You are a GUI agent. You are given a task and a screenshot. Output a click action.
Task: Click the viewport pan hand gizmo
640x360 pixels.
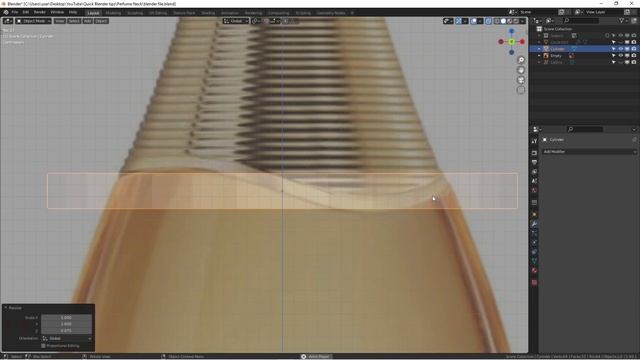(521, 70)
